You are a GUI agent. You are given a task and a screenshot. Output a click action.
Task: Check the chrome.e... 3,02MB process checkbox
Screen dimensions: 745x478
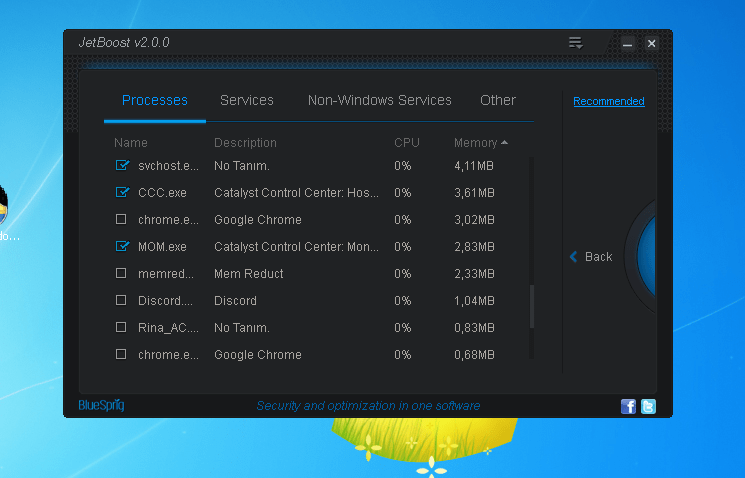click(x=121, y=219)
